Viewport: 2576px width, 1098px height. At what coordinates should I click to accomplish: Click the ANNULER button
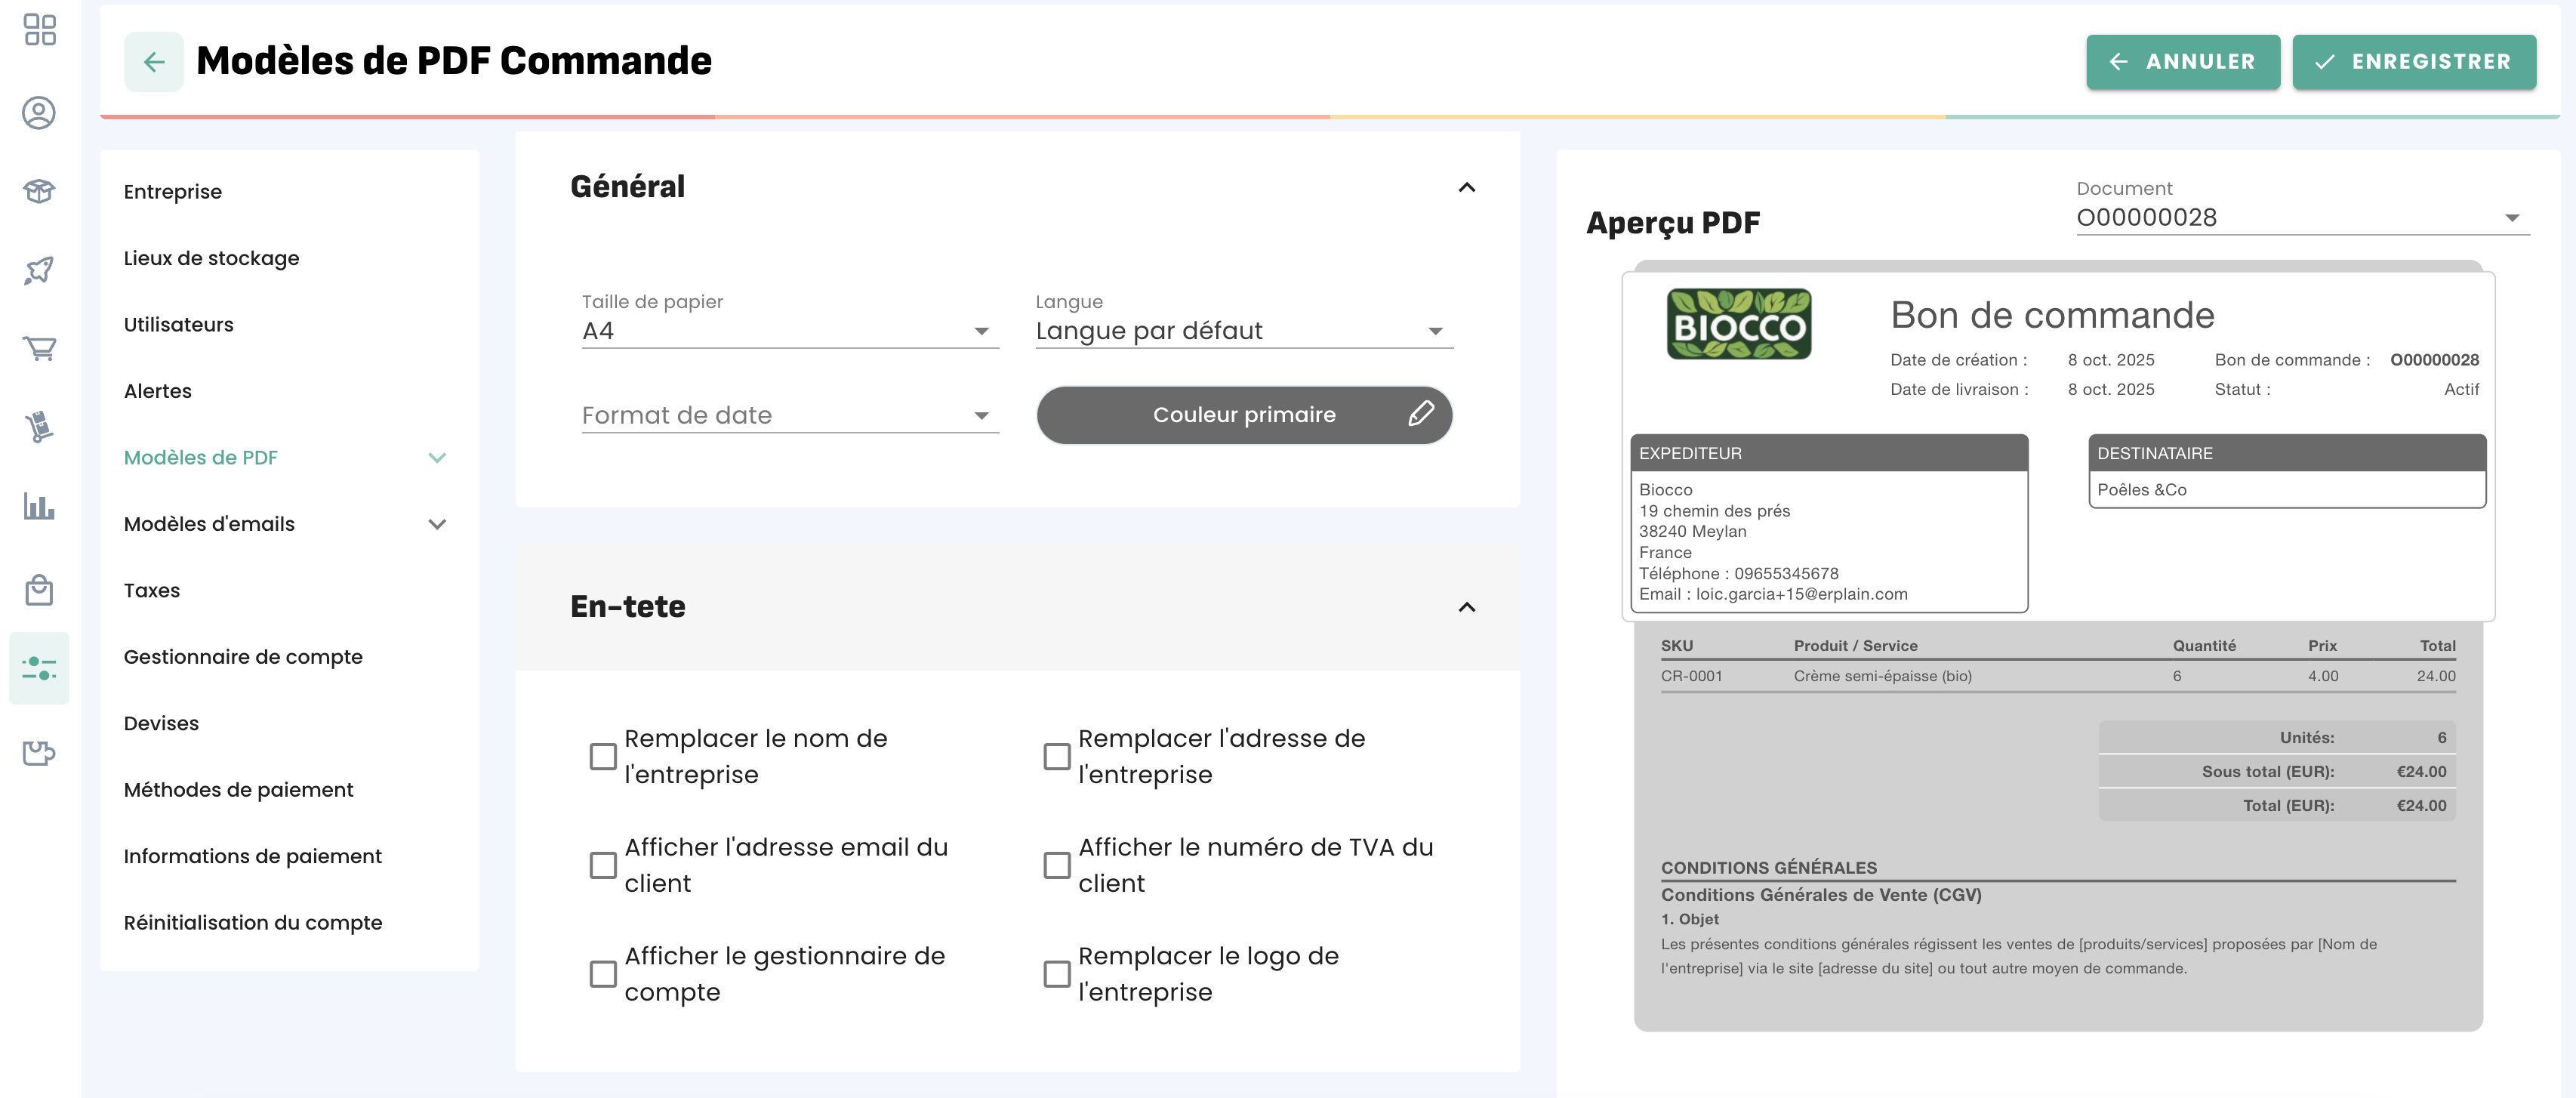pyautogui.click(x=2182, y=62)
